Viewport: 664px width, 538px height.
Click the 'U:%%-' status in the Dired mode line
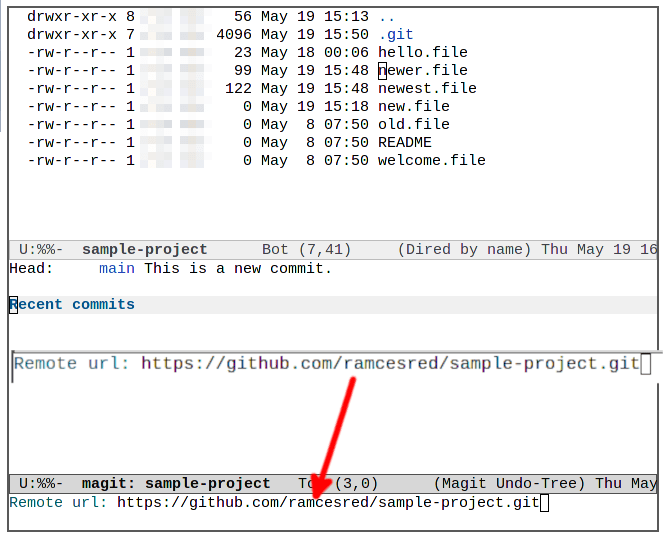pyautogui.click(x=41, y=250)
